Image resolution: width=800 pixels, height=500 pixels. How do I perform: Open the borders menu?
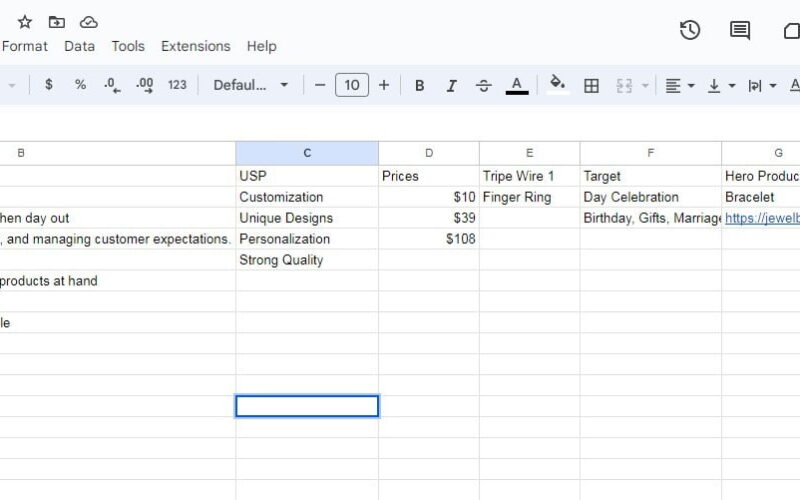(591, 85)
